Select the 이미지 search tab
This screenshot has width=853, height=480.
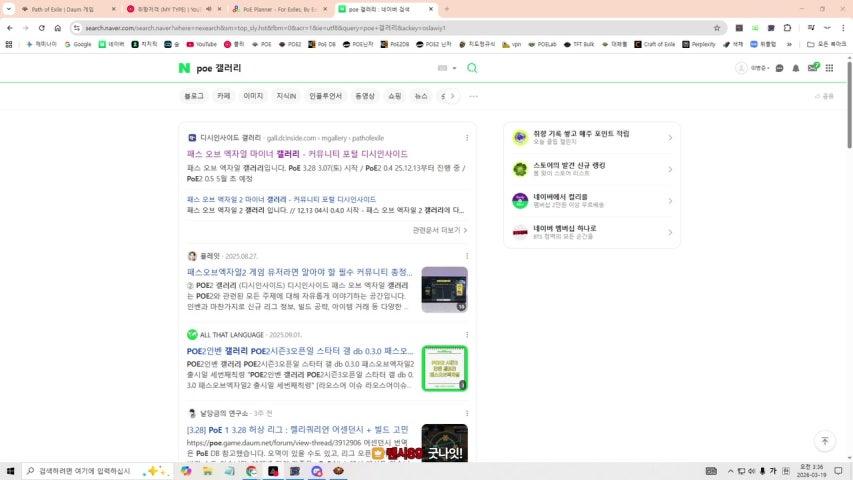point(253,96)
